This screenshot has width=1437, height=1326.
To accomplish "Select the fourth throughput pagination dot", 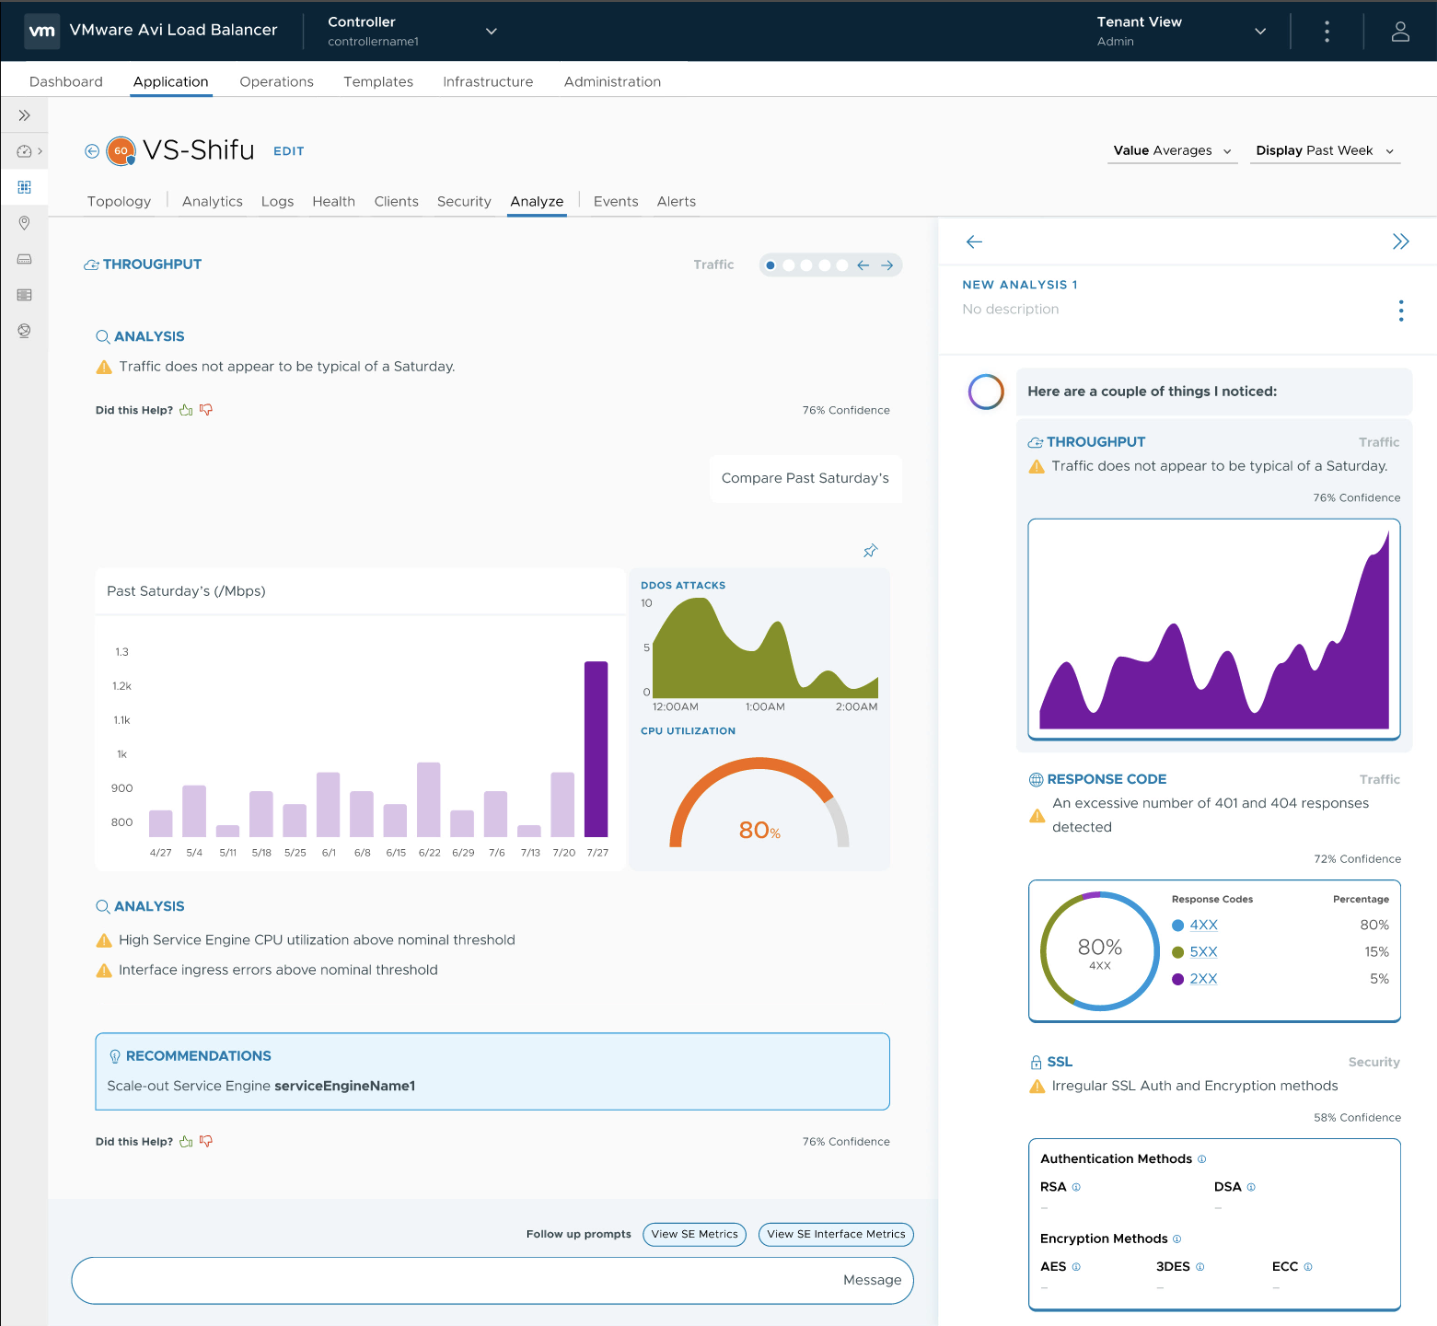I will pyautogui.click(x=825, y=265).
